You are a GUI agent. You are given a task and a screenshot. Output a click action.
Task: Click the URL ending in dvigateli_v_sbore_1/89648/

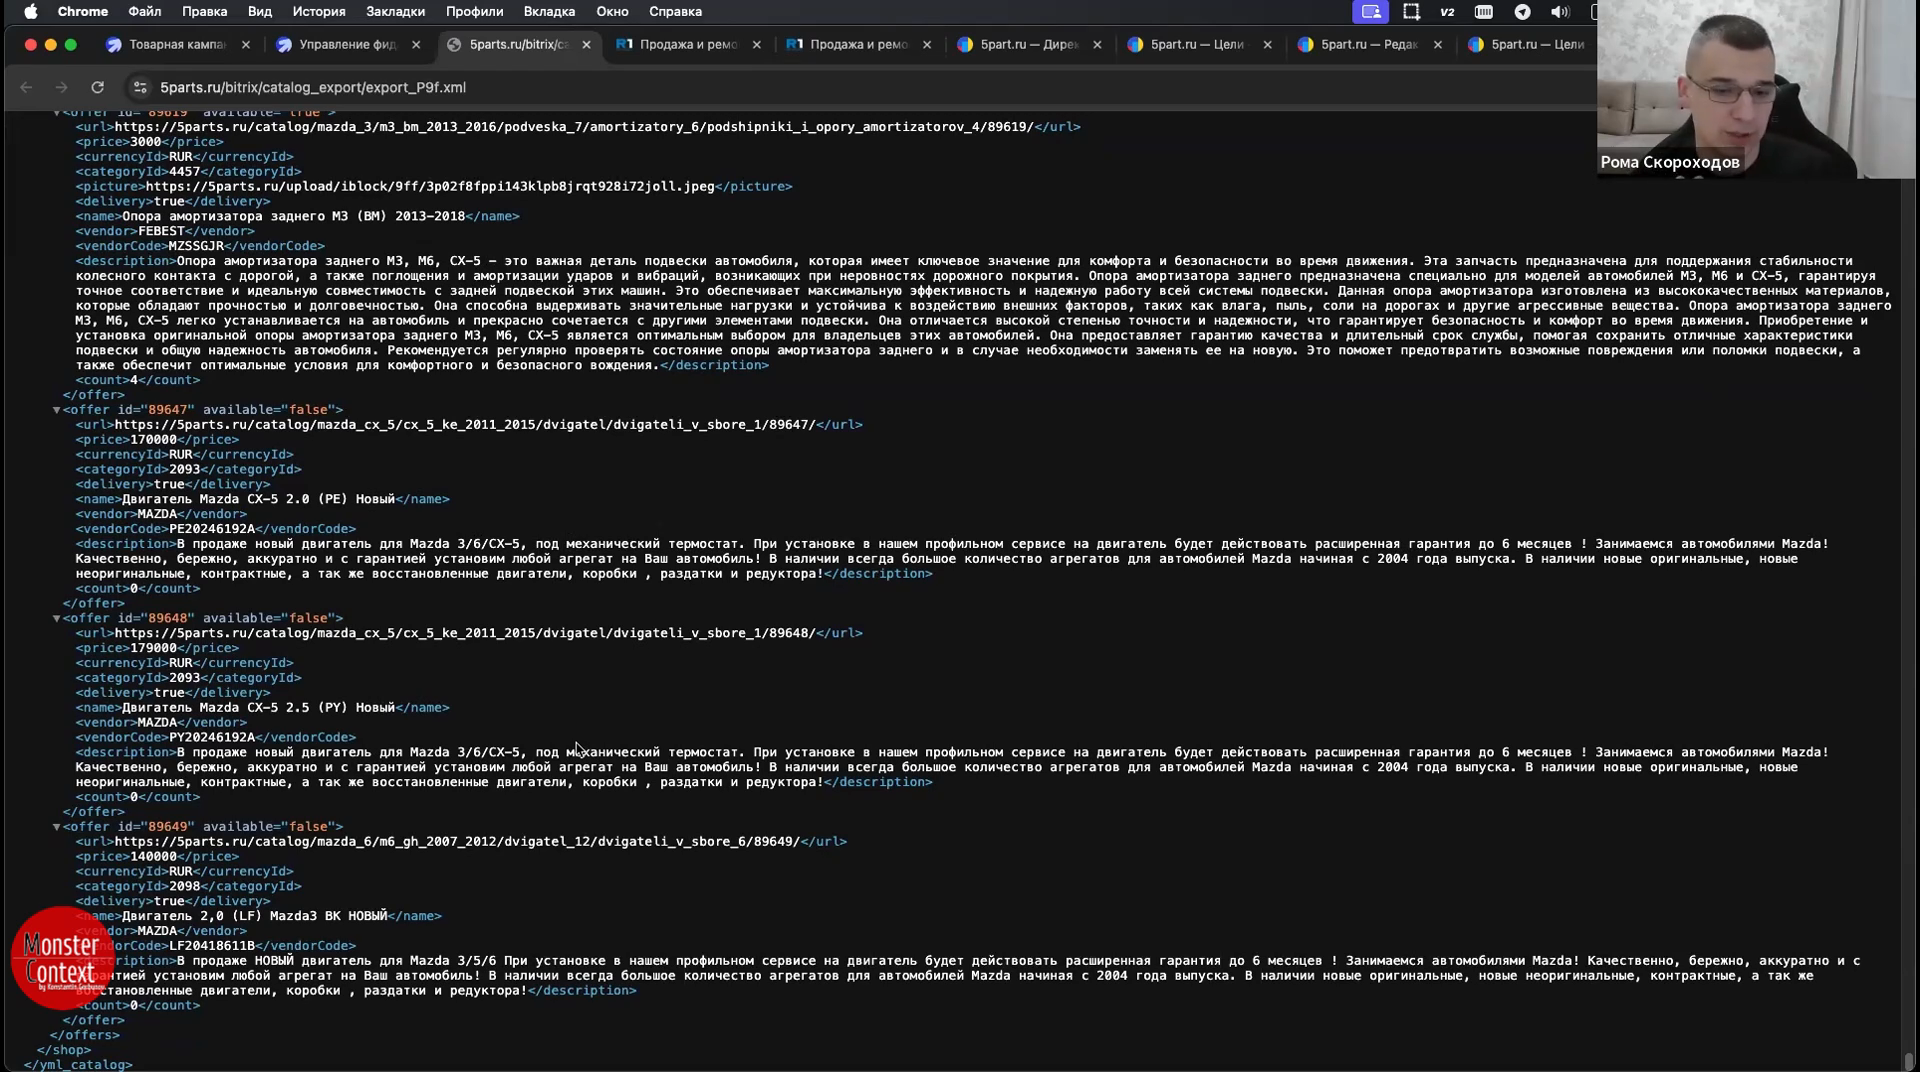[465, 633]
